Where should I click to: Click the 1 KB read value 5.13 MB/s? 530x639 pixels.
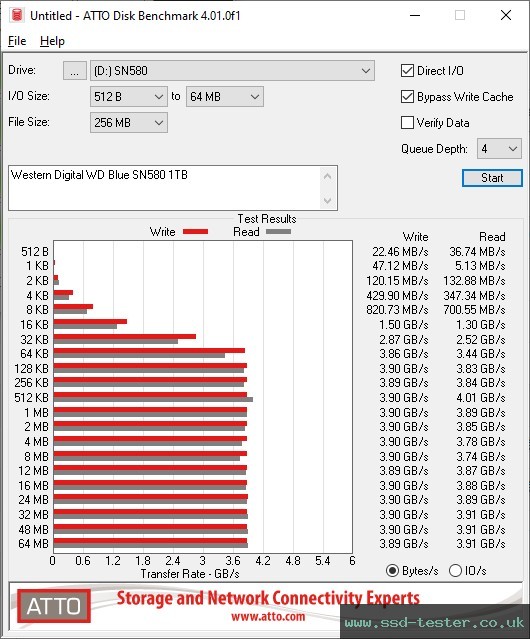(x=480, y=266)
